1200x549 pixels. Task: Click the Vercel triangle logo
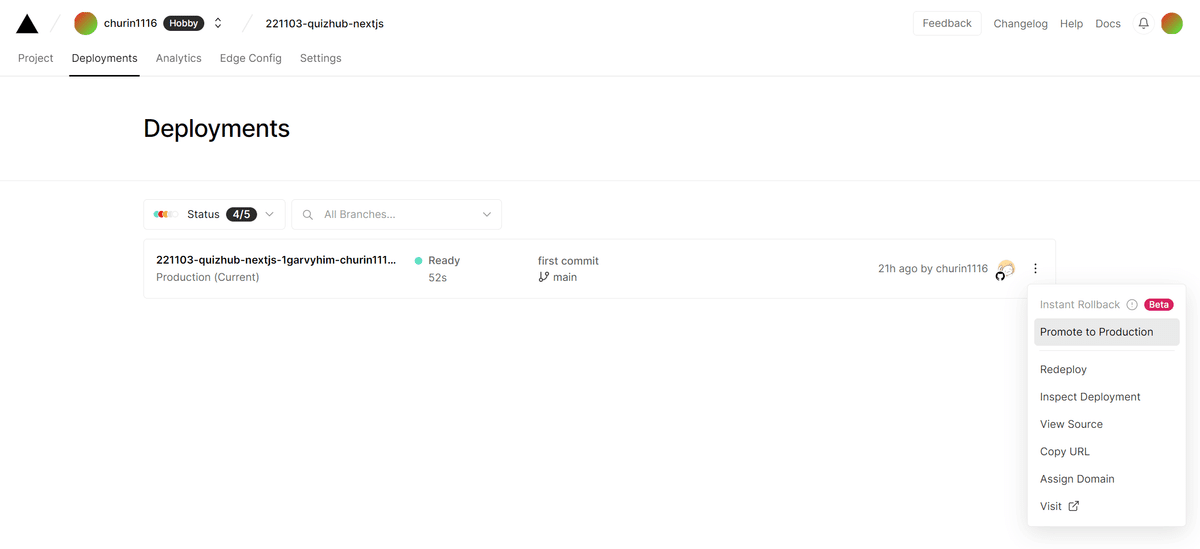(27, 23)
